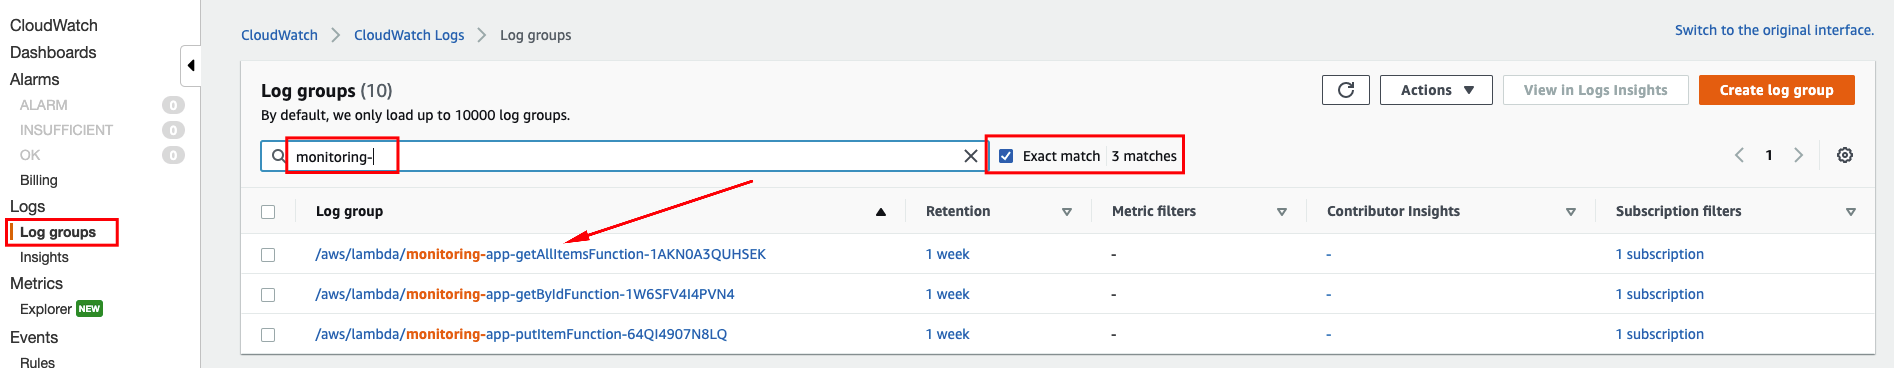Open monitoring-app-putItemFunction log group
This screenshot has height=368, width=1894.
[521, 334]
